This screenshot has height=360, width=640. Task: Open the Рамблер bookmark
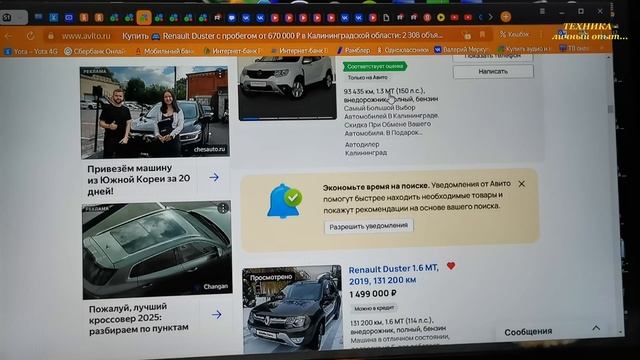click(x=353, y=50)
